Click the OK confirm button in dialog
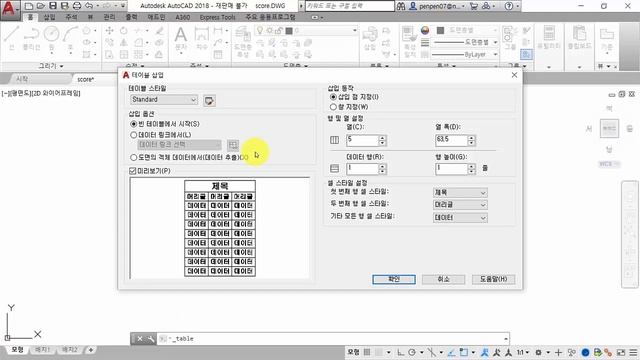Image resolution: width=640 pixels, height=360 pixels. 394,279
